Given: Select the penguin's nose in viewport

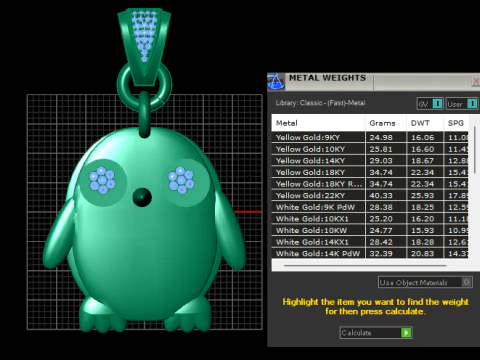Looking at the screenshot, I should [142, 197].
